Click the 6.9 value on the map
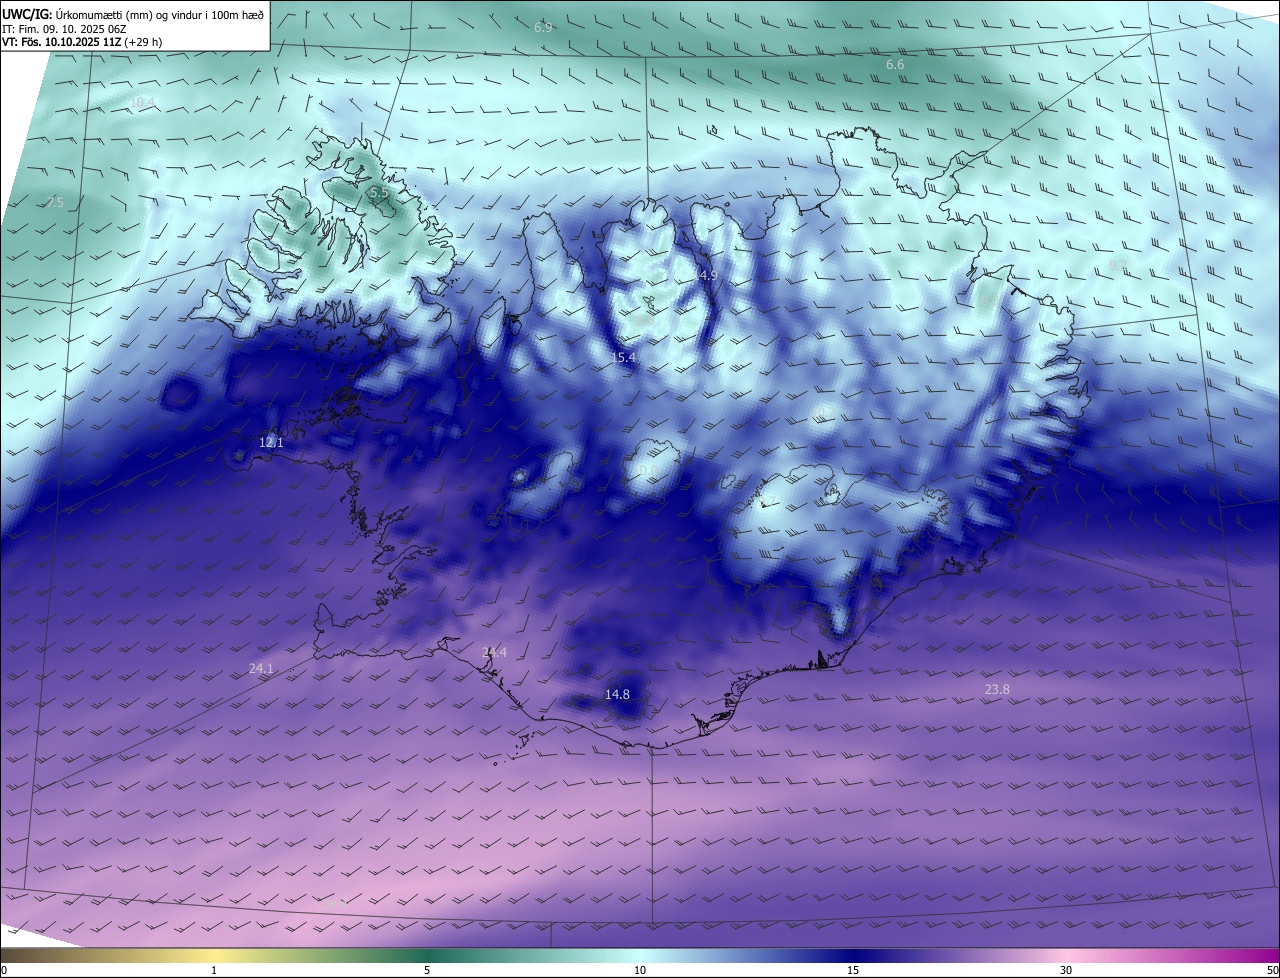Image resolution: width=1280 pixels, height=978 pixels. point(543,28)
